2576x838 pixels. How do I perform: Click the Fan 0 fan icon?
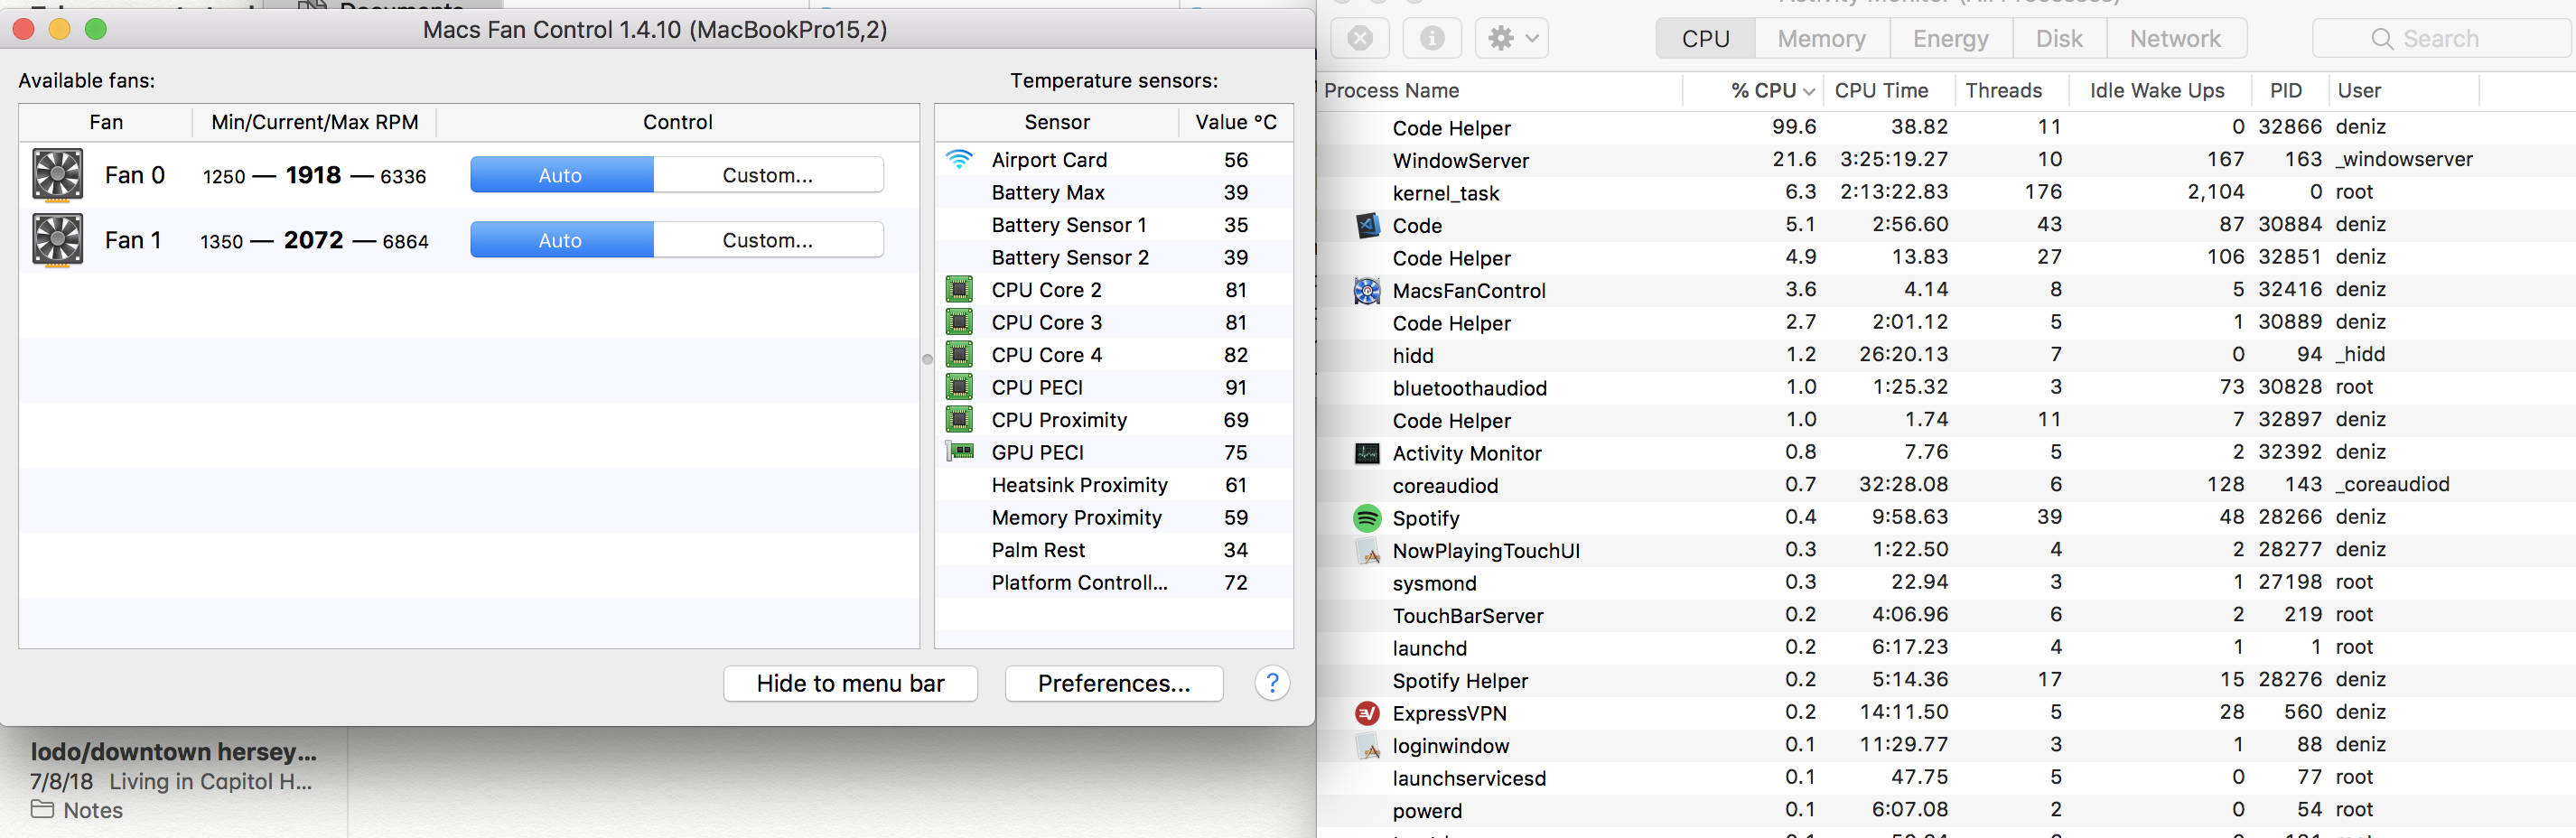coord(58,175)
